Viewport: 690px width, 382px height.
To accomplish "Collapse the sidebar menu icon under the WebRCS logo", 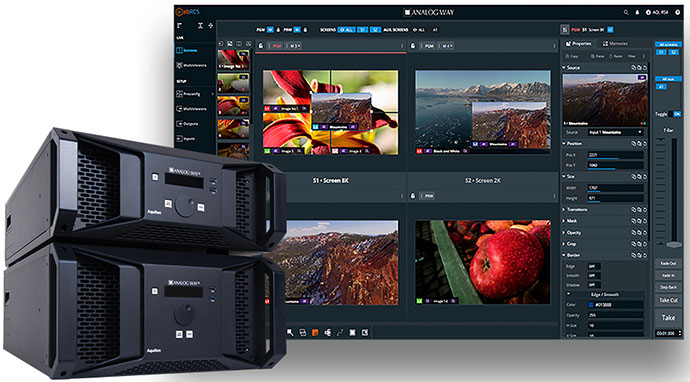I will tap(180, 26).
